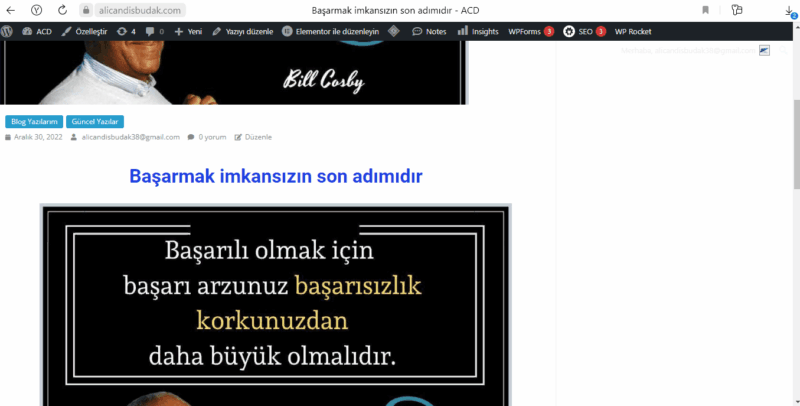Click the page vertical scrollbar
Image resolution: width=800 pixels, height=406 pixels.
tap(796, 150)
